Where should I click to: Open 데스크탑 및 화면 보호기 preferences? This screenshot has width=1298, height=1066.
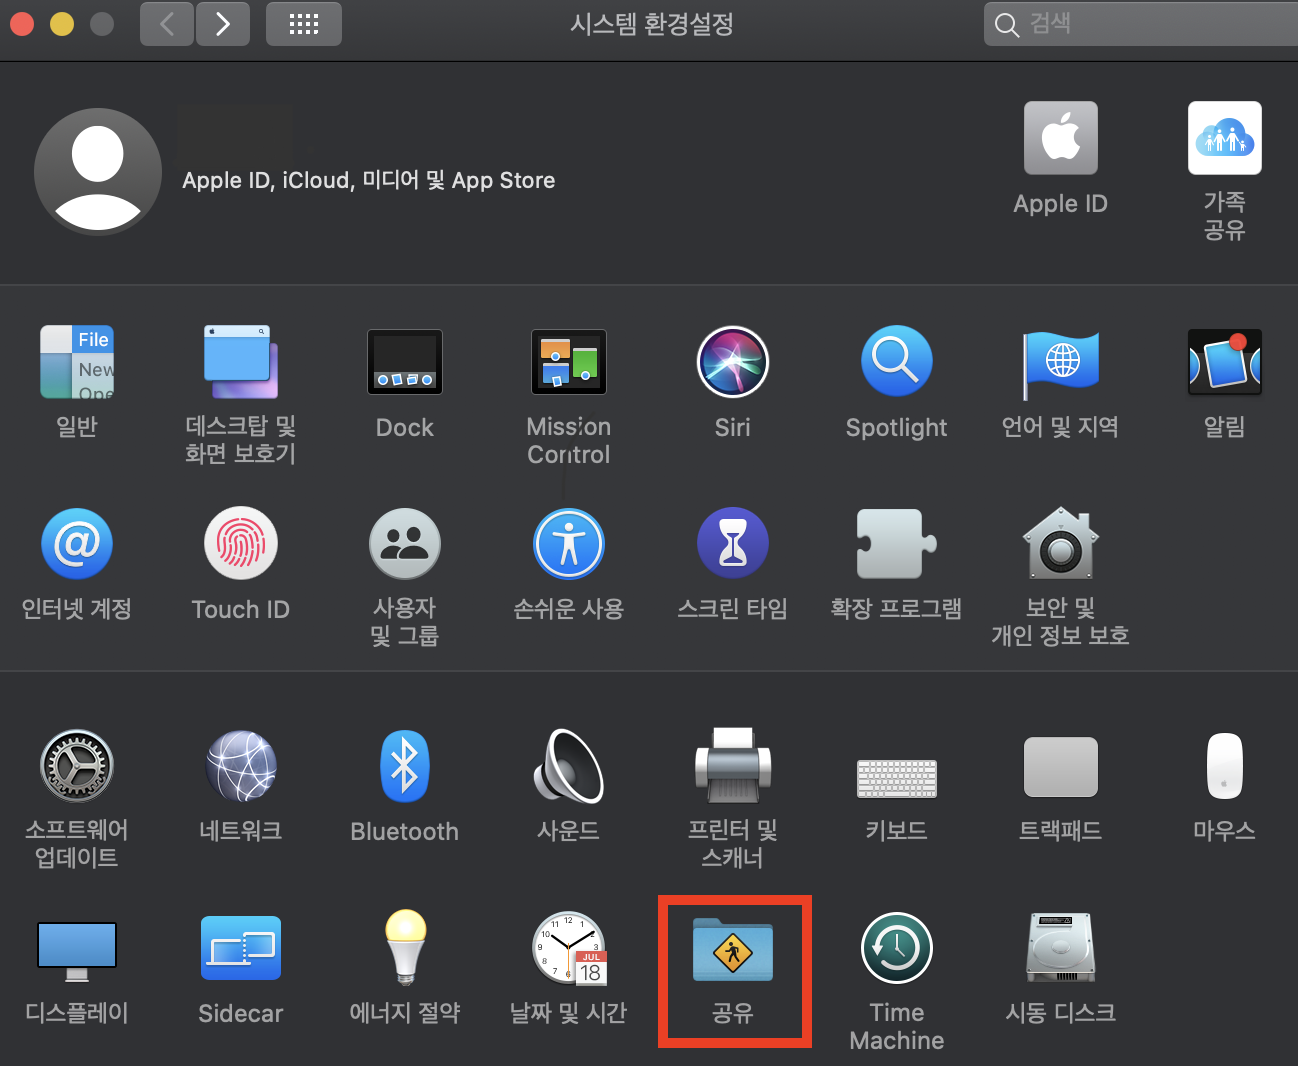tap(241, 362)
